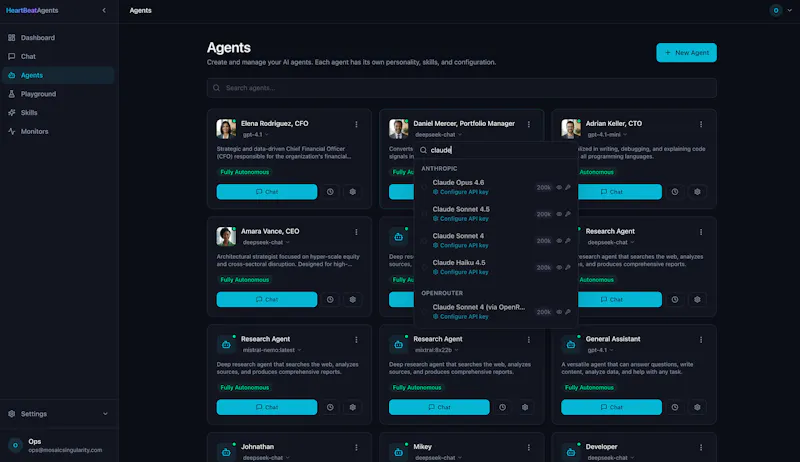This screenshot has width=800, height=462.
Task: Chat with the mistral-nemo Research Agent
Action: tap(267, 407)
